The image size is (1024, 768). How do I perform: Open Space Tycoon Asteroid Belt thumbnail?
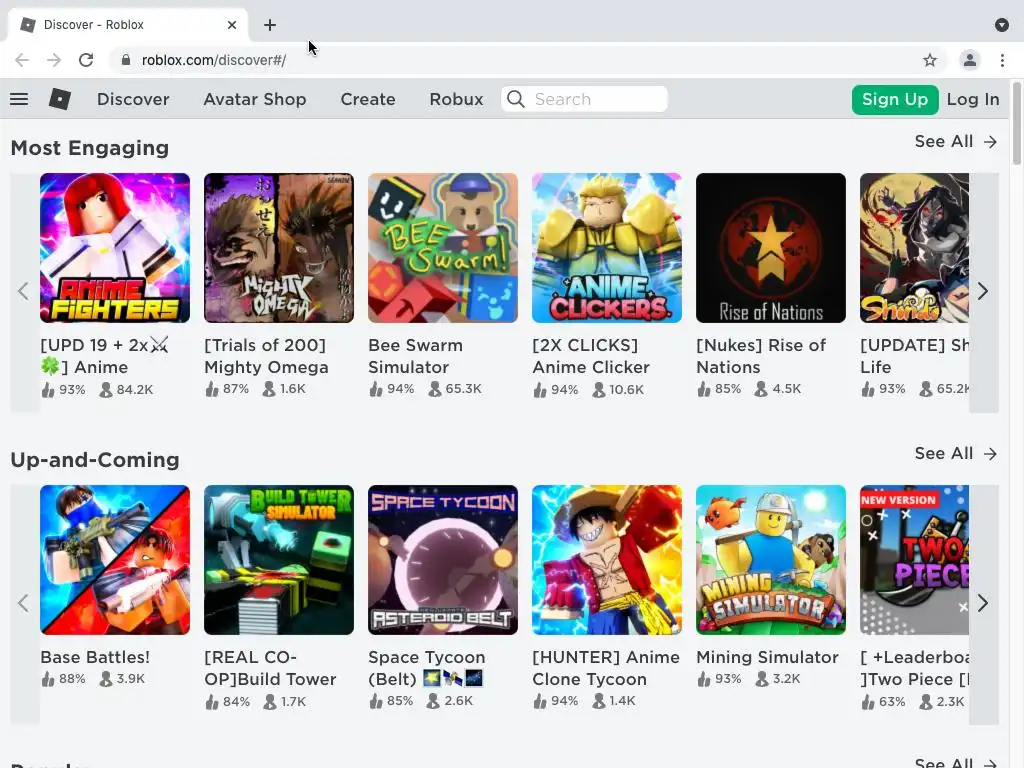443,560
